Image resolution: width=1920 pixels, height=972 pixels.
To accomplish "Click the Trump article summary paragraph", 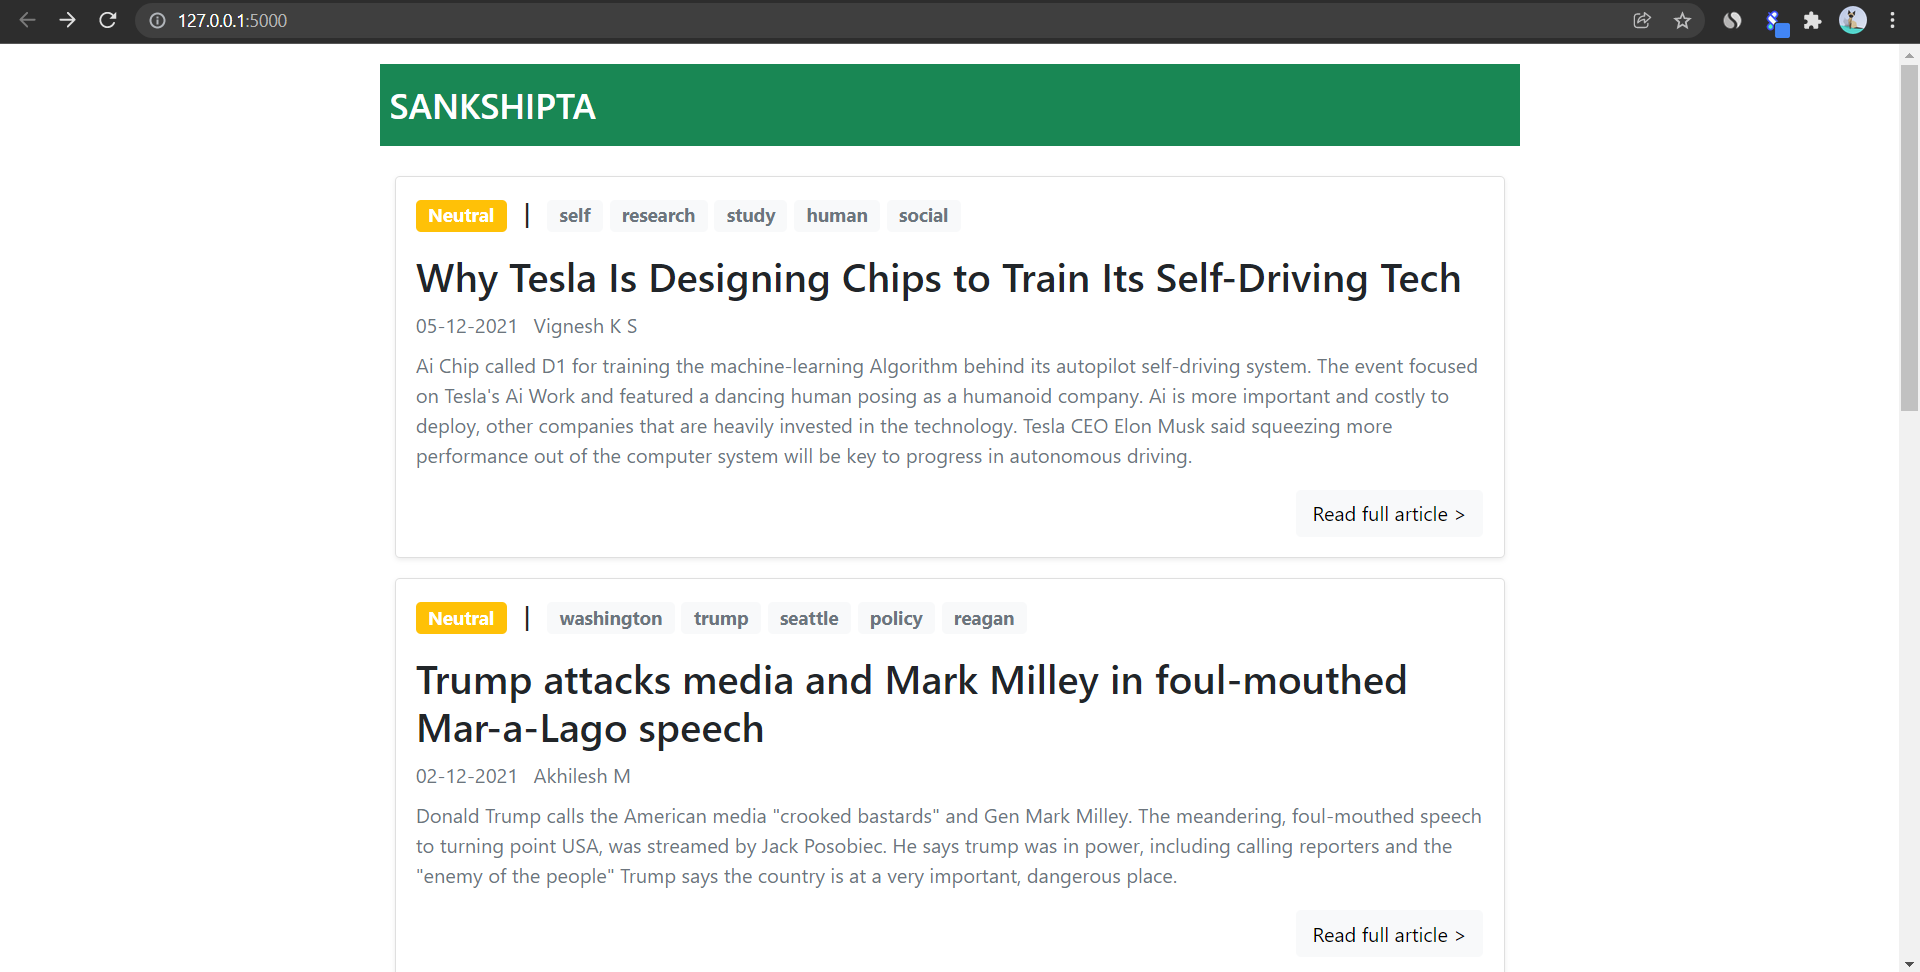I will [948, 846].
